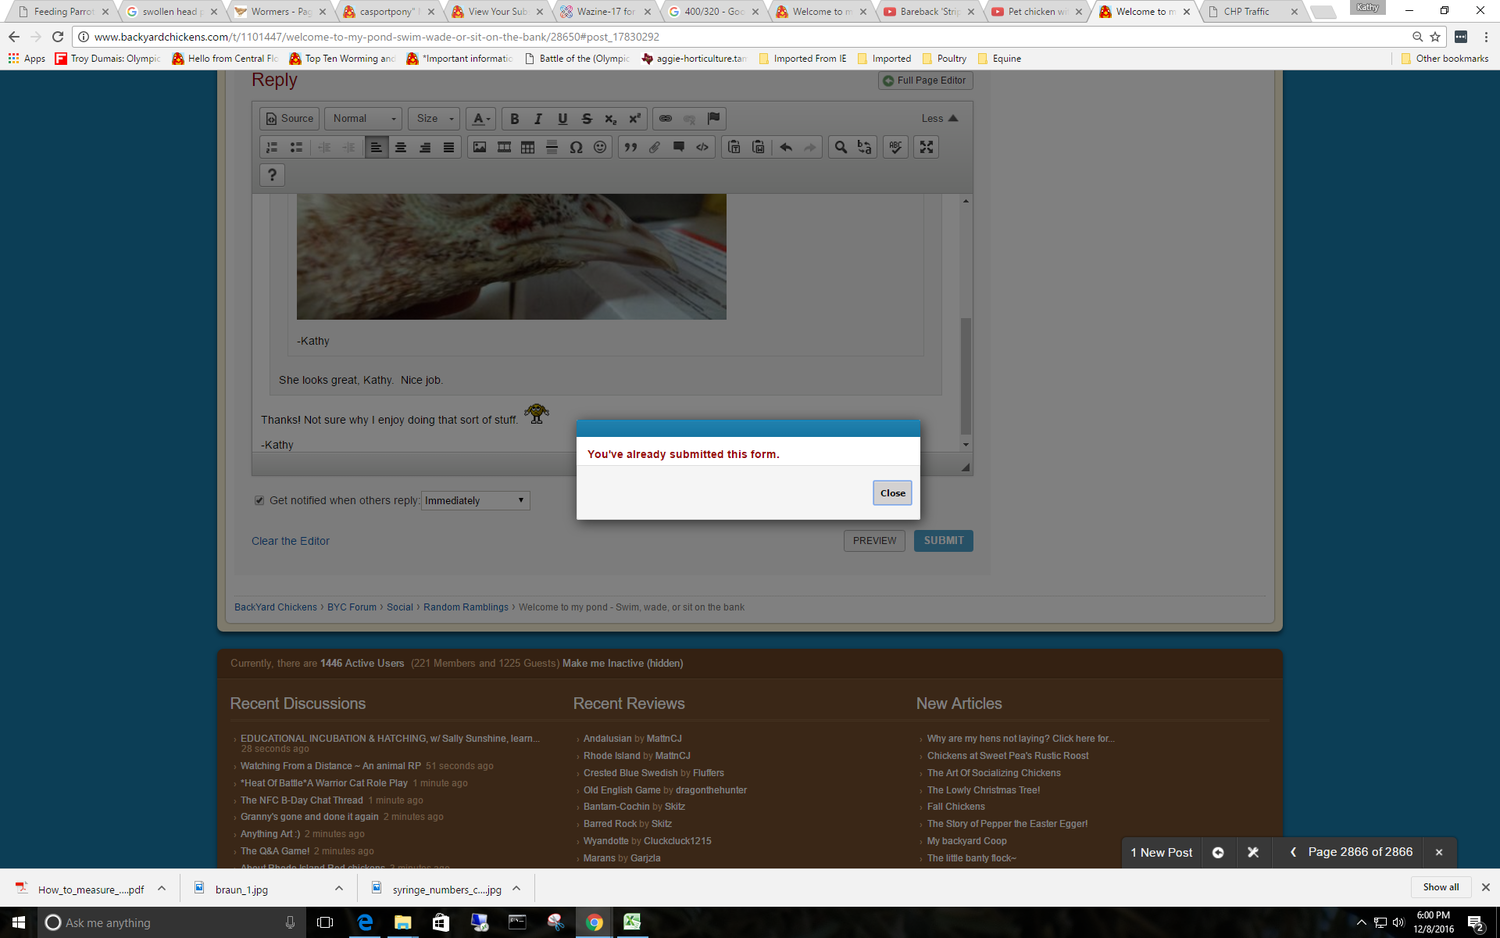Open the font Size dropdown
This screenshot has width=1500, height=938.
[434, 119]
